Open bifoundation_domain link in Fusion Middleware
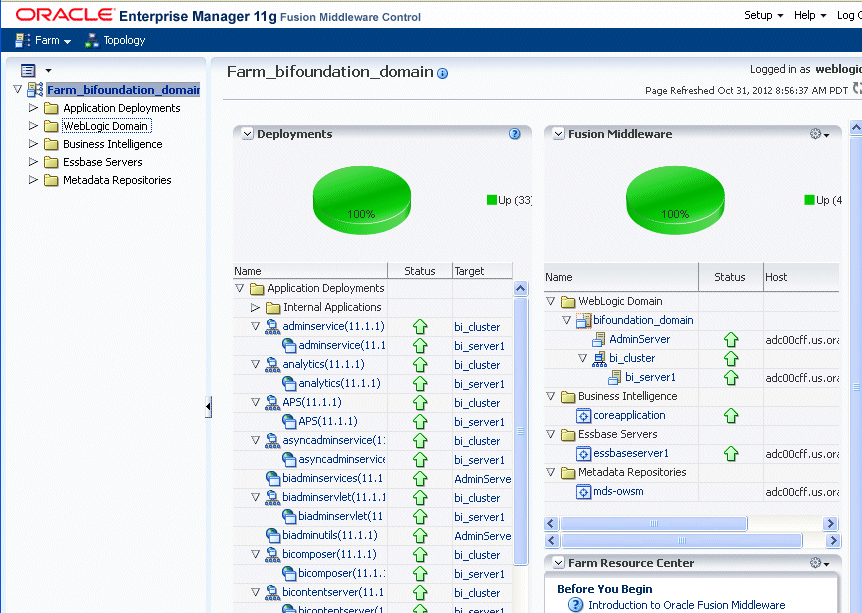Viewport: 862px width, 613px height. pos(643,320)
